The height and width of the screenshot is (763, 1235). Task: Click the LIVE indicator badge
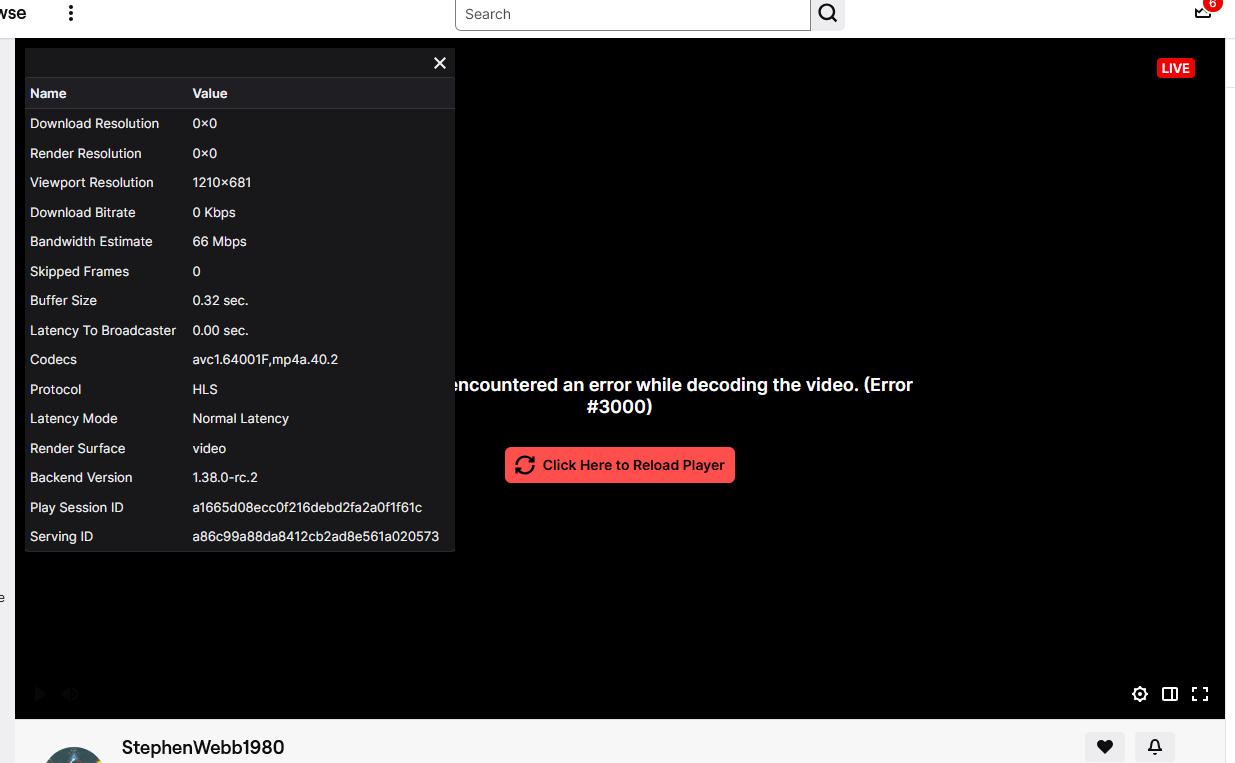pos(1175,68)
